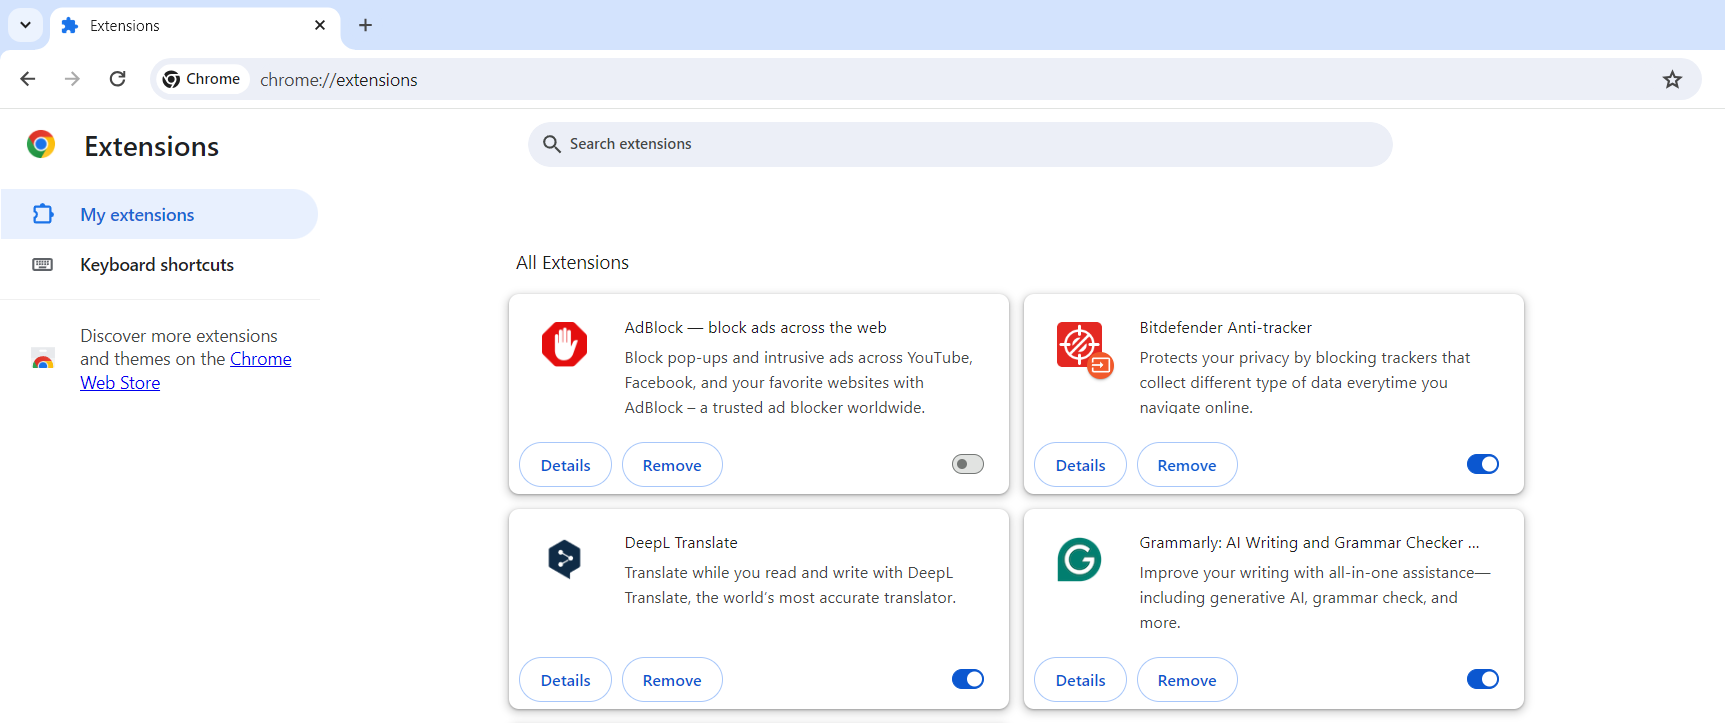Close the Extensions tab
This screenshot has width=1725, height=723.
(320, 25)
